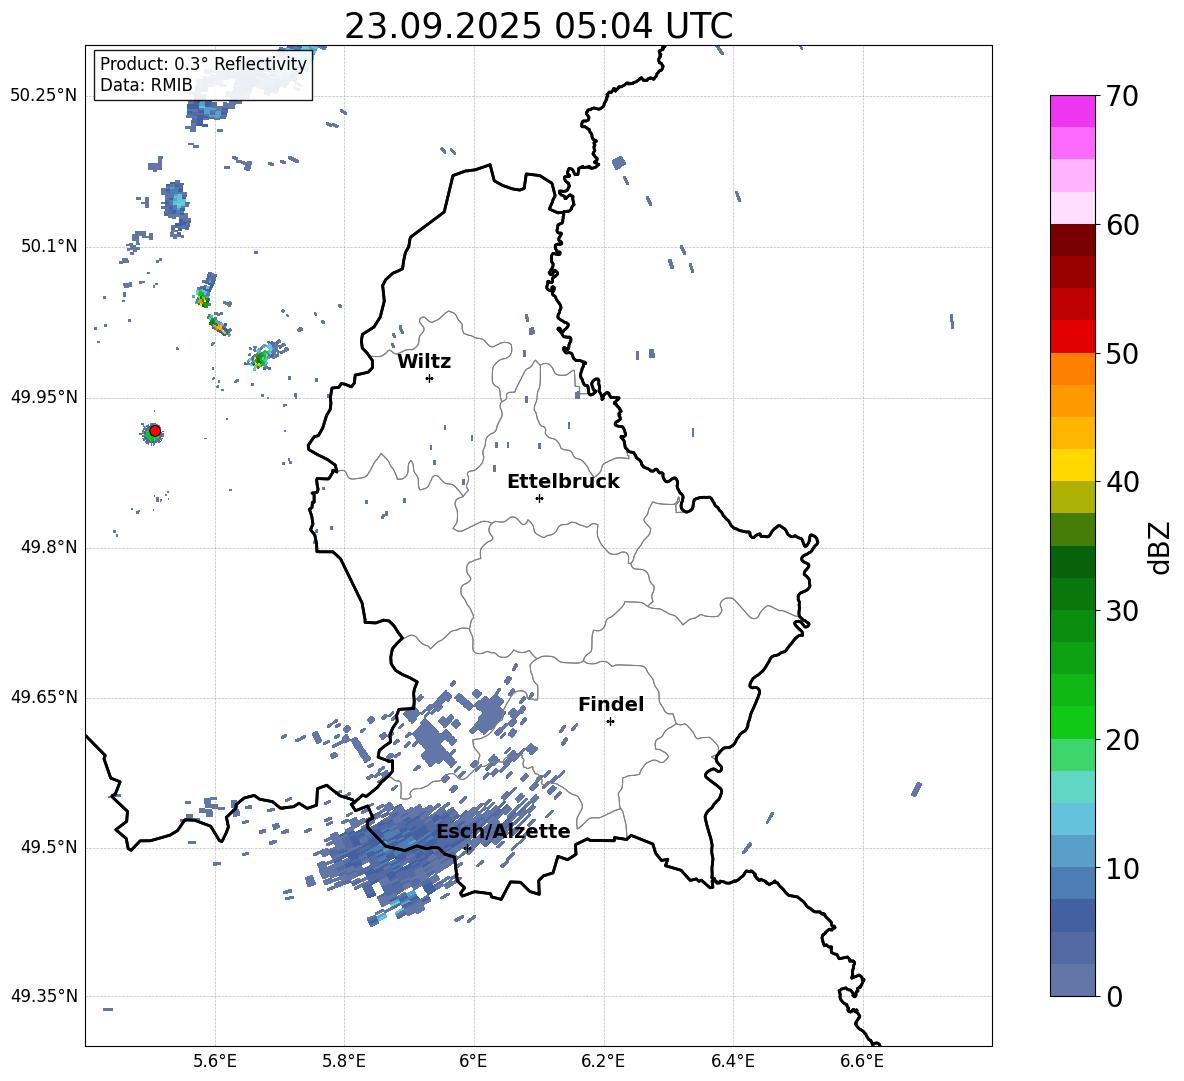Viewport: 1184px width, 1081px height.
Task: Click the bright green swatch just above 20 dBZ
Action: tap(1073, 722)
